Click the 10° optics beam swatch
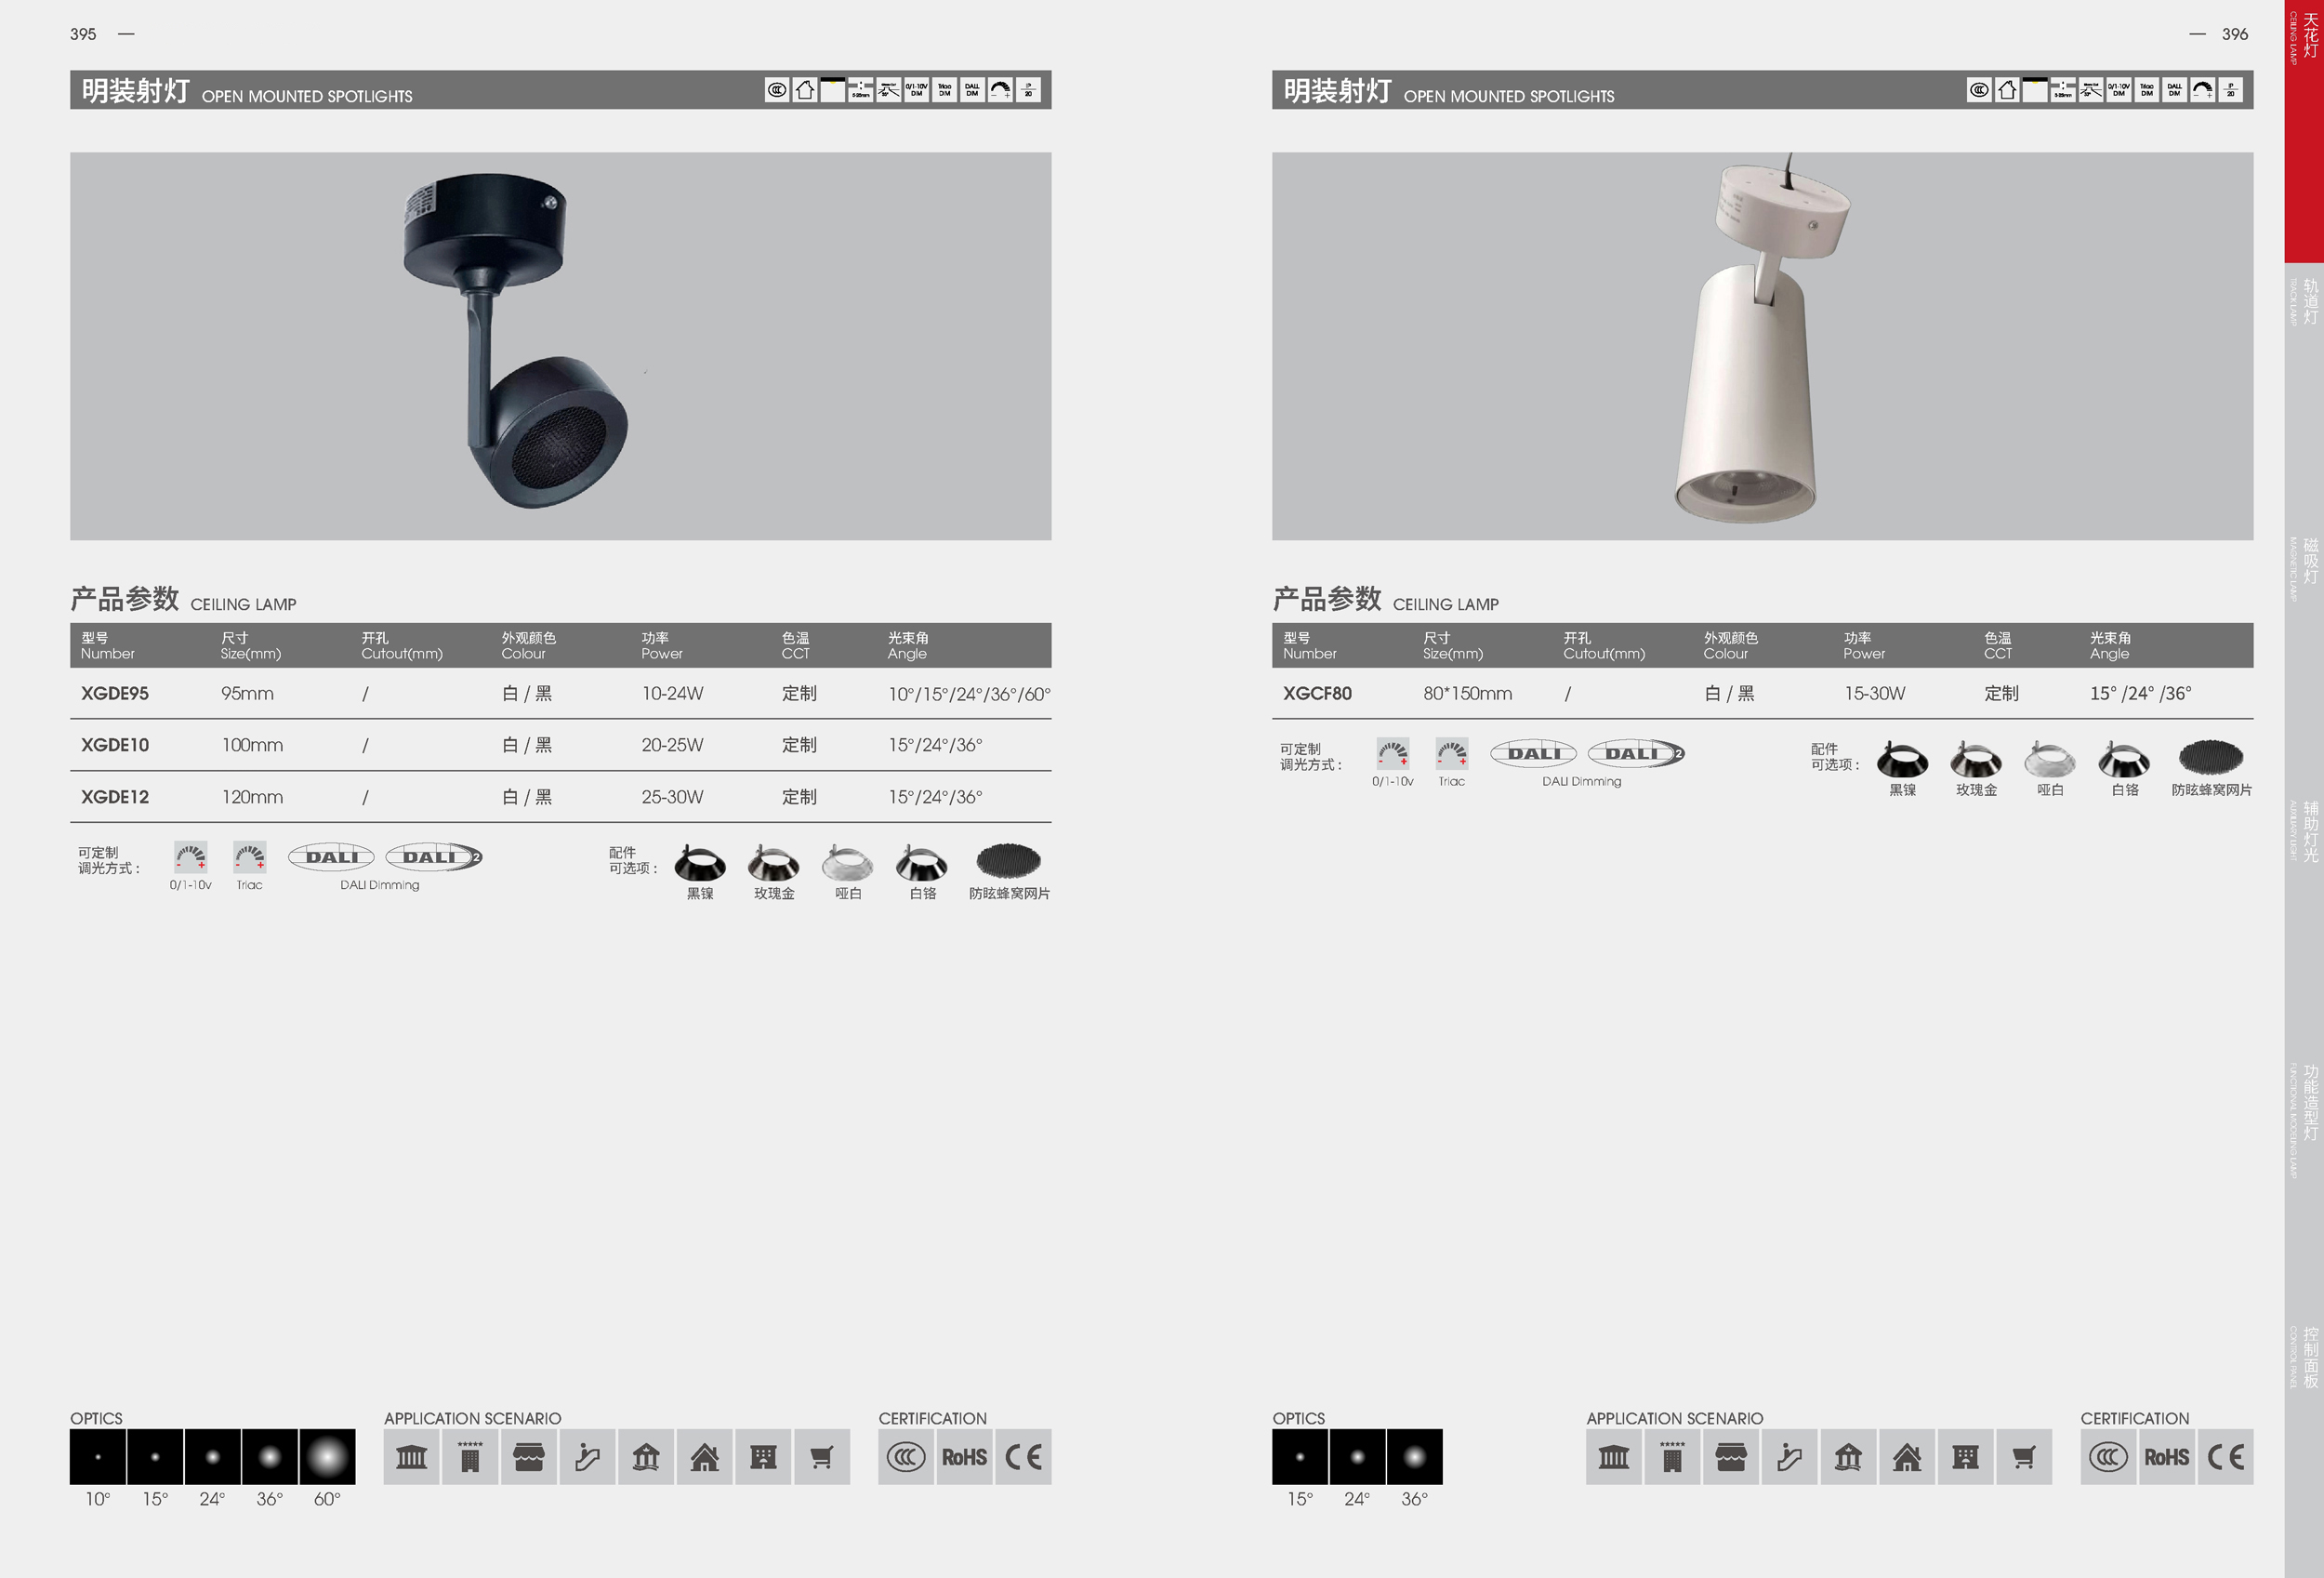This screenshot has width=2324, height=1578. [x=98, y=1457]
